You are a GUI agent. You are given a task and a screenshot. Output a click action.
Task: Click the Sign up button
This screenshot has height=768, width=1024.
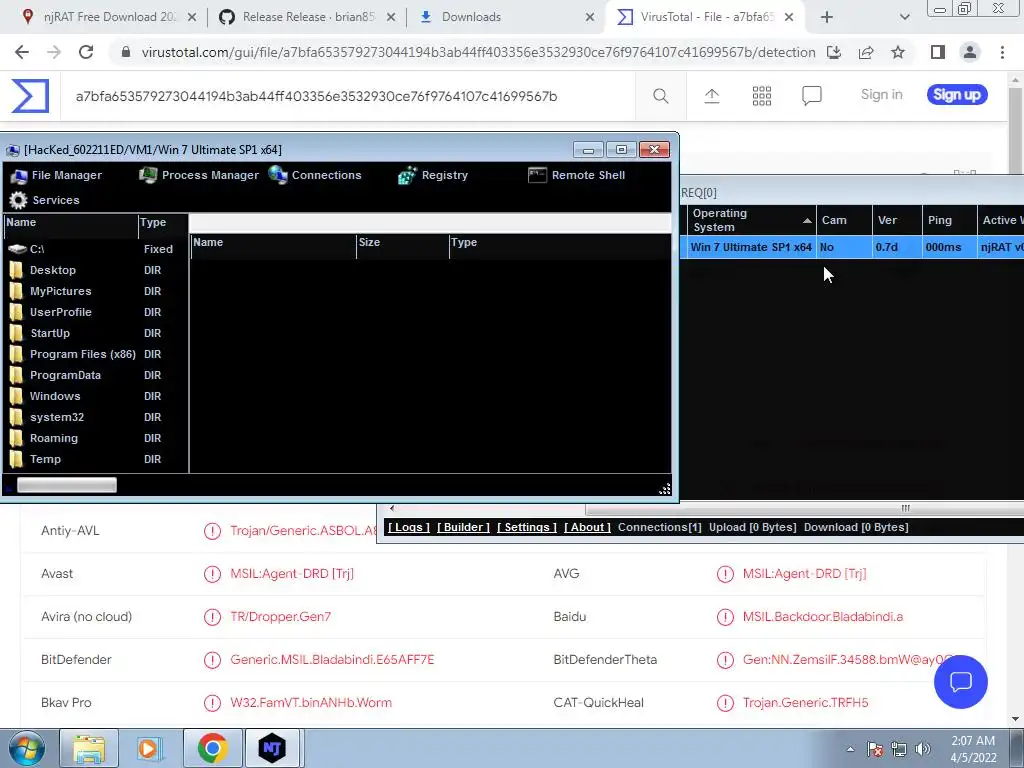pyautogui.click(x=957, y=95)
